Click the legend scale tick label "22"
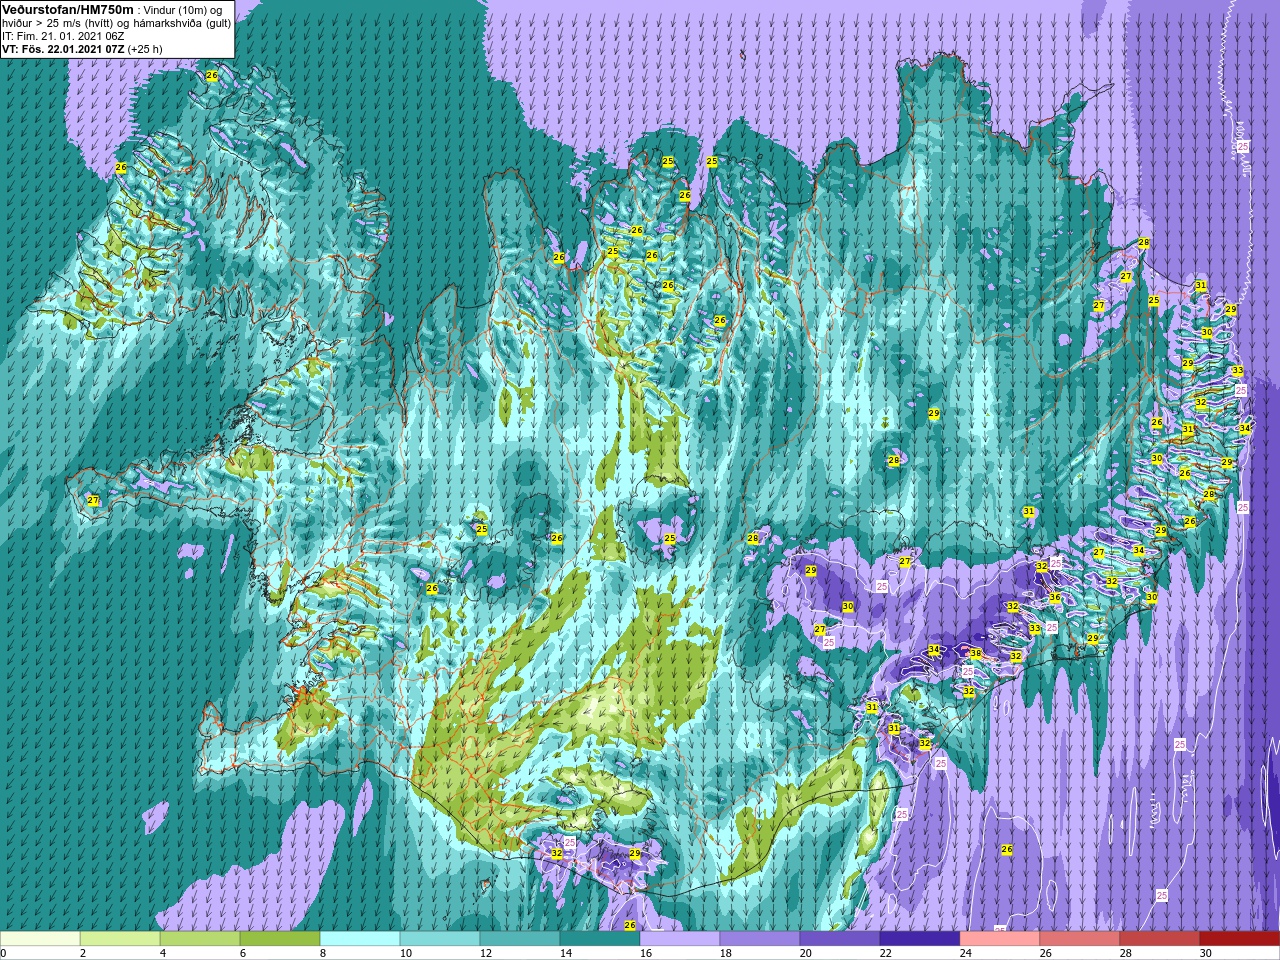This screenshot has width=1280, height=960. 885,953
